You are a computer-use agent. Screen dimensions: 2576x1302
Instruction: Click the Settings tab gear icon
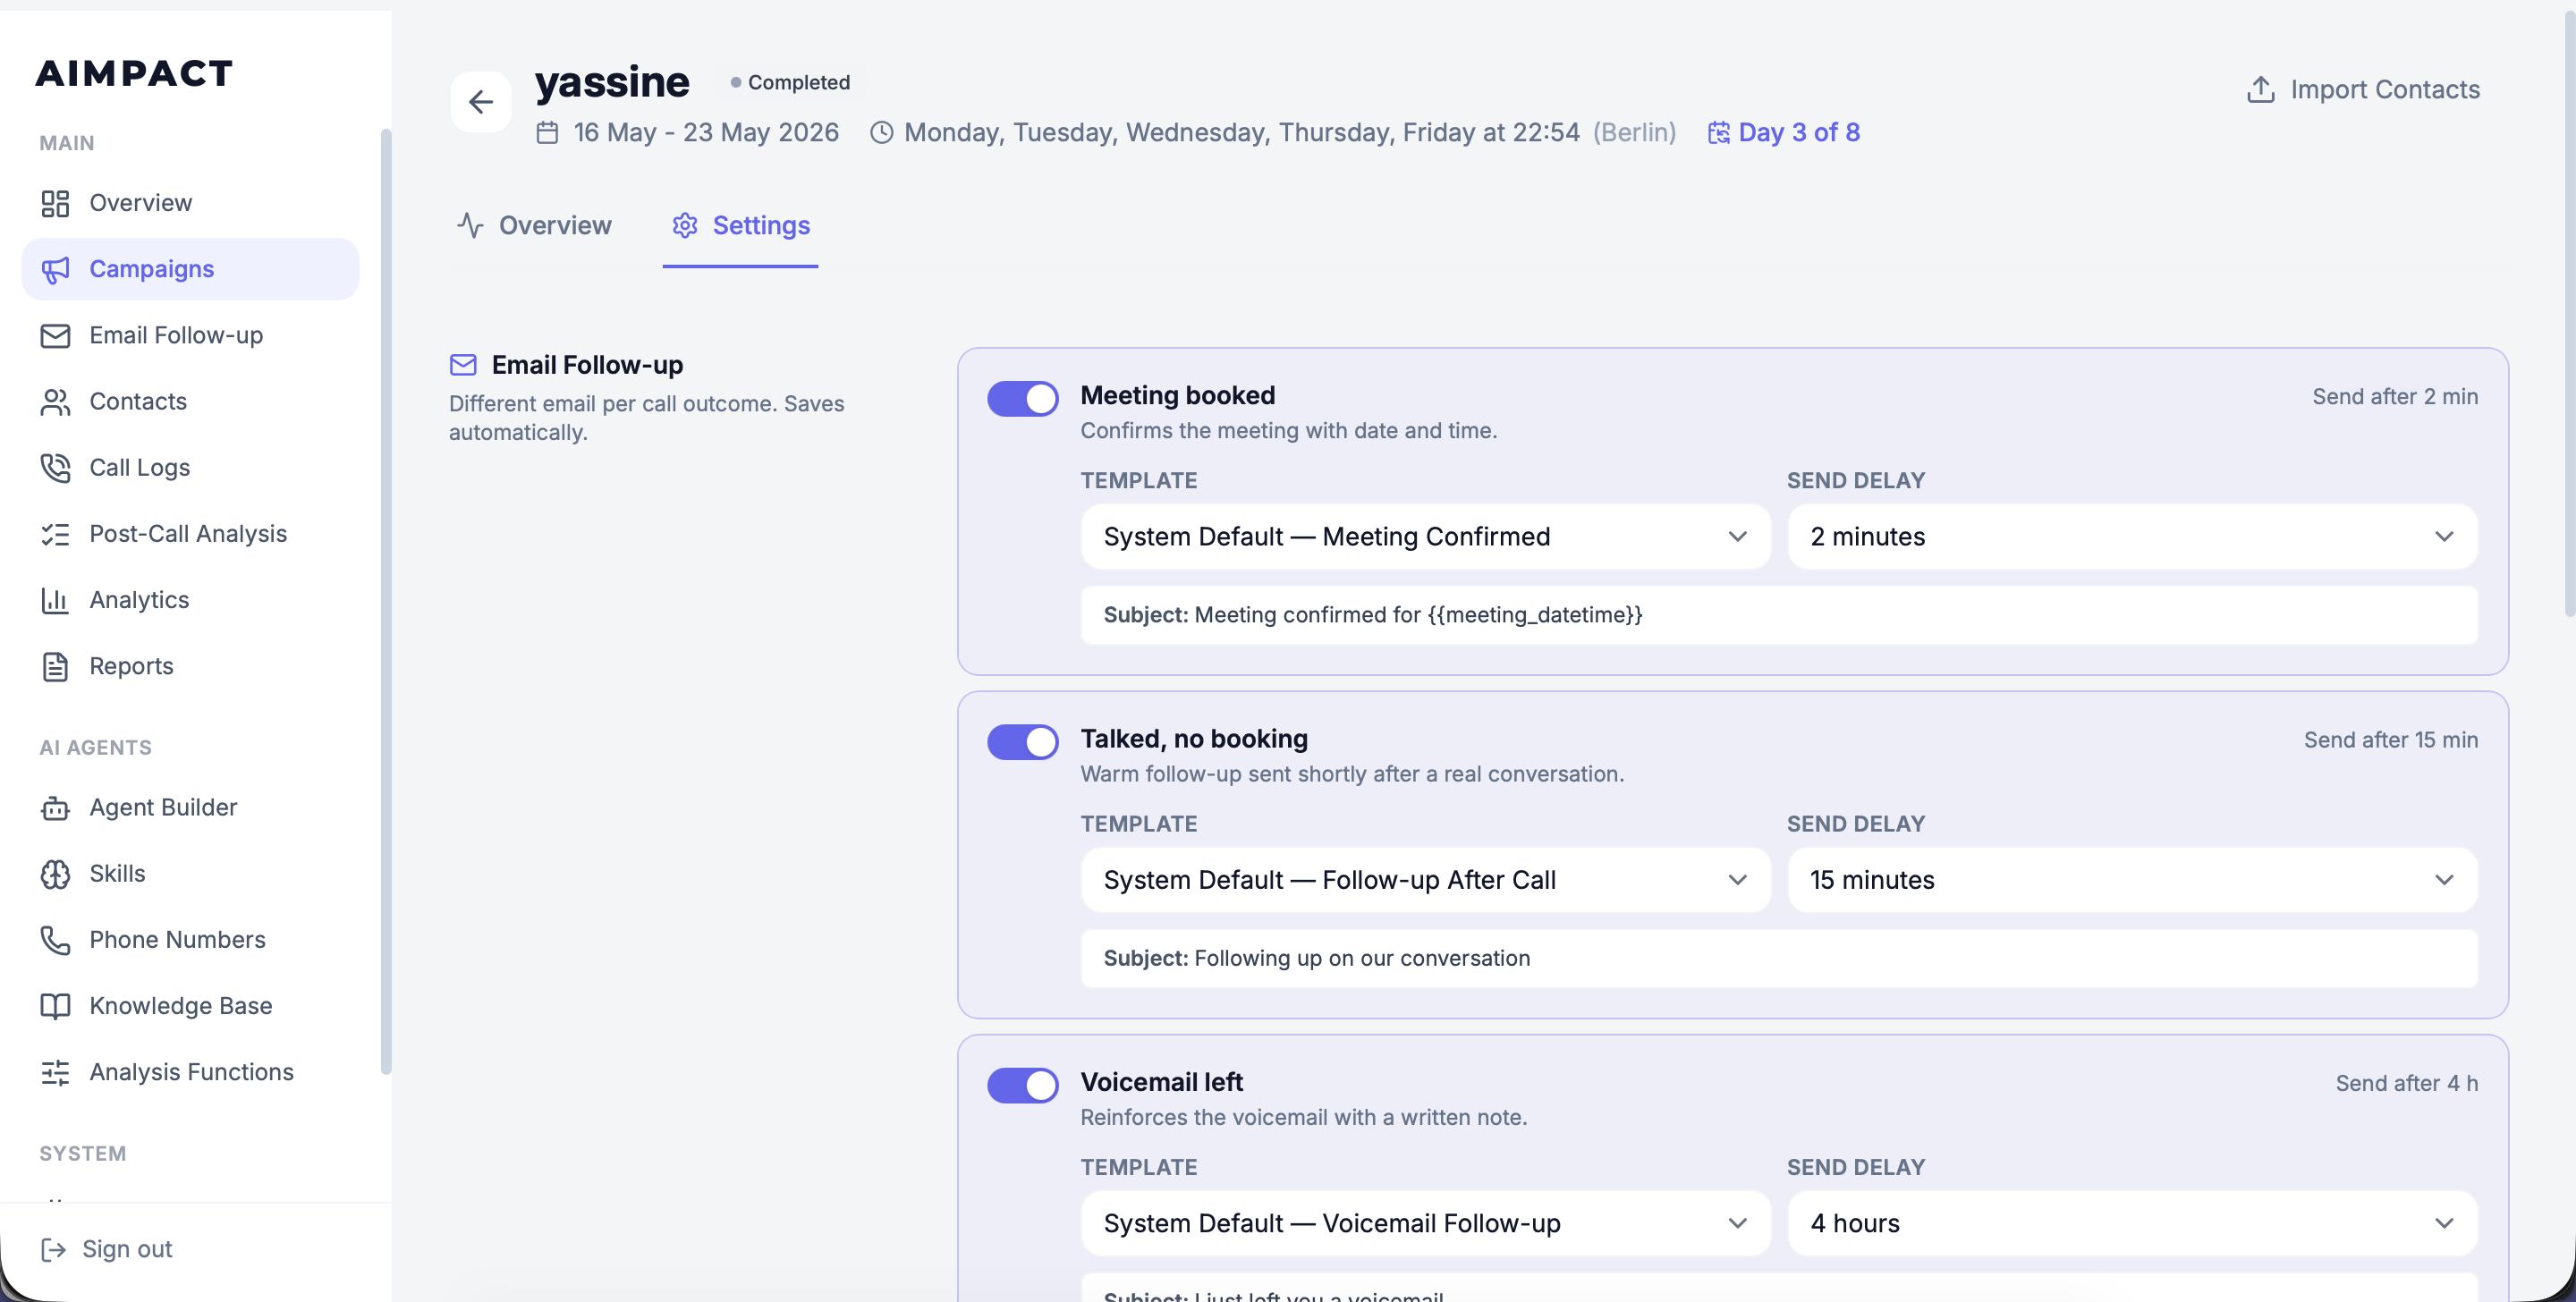(x=685, y=226)
